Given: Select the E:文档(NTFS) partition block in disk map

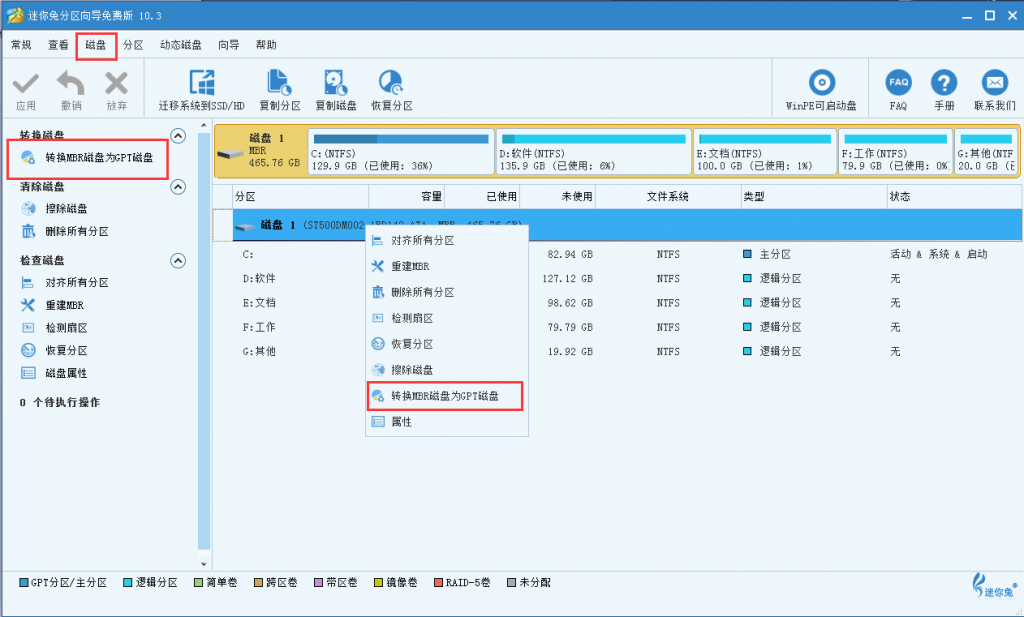Looking at the screenshot, I should coord(765,151).
